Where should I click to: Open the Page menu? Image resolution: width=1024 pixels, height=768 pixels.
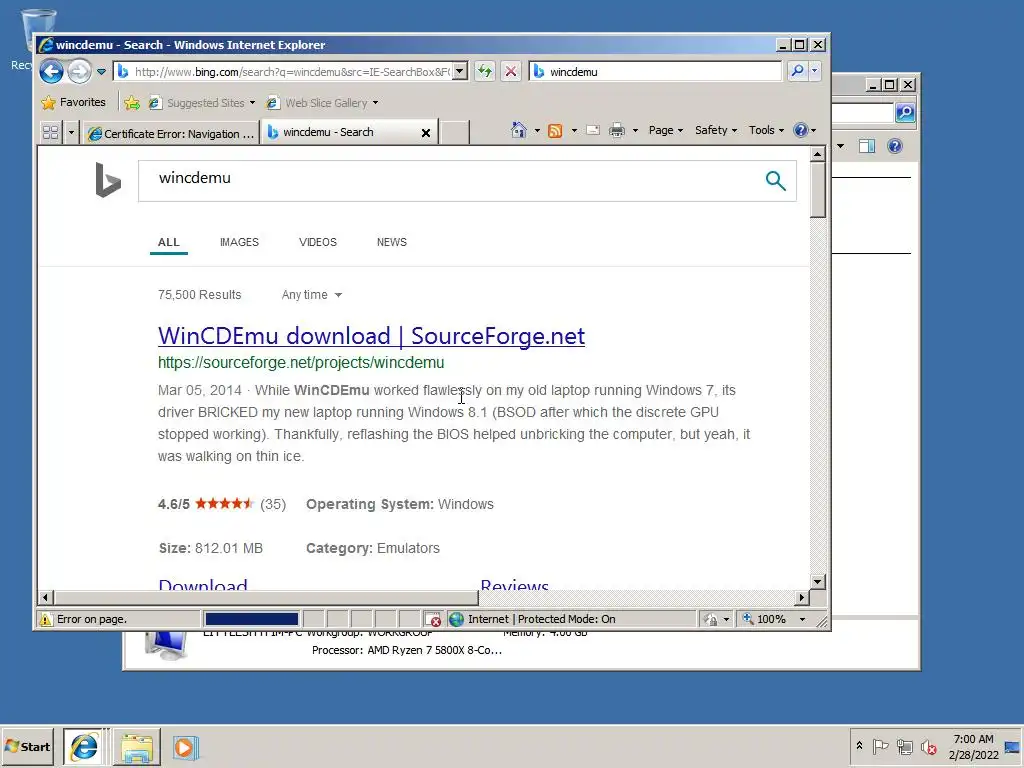pos(665,130)
